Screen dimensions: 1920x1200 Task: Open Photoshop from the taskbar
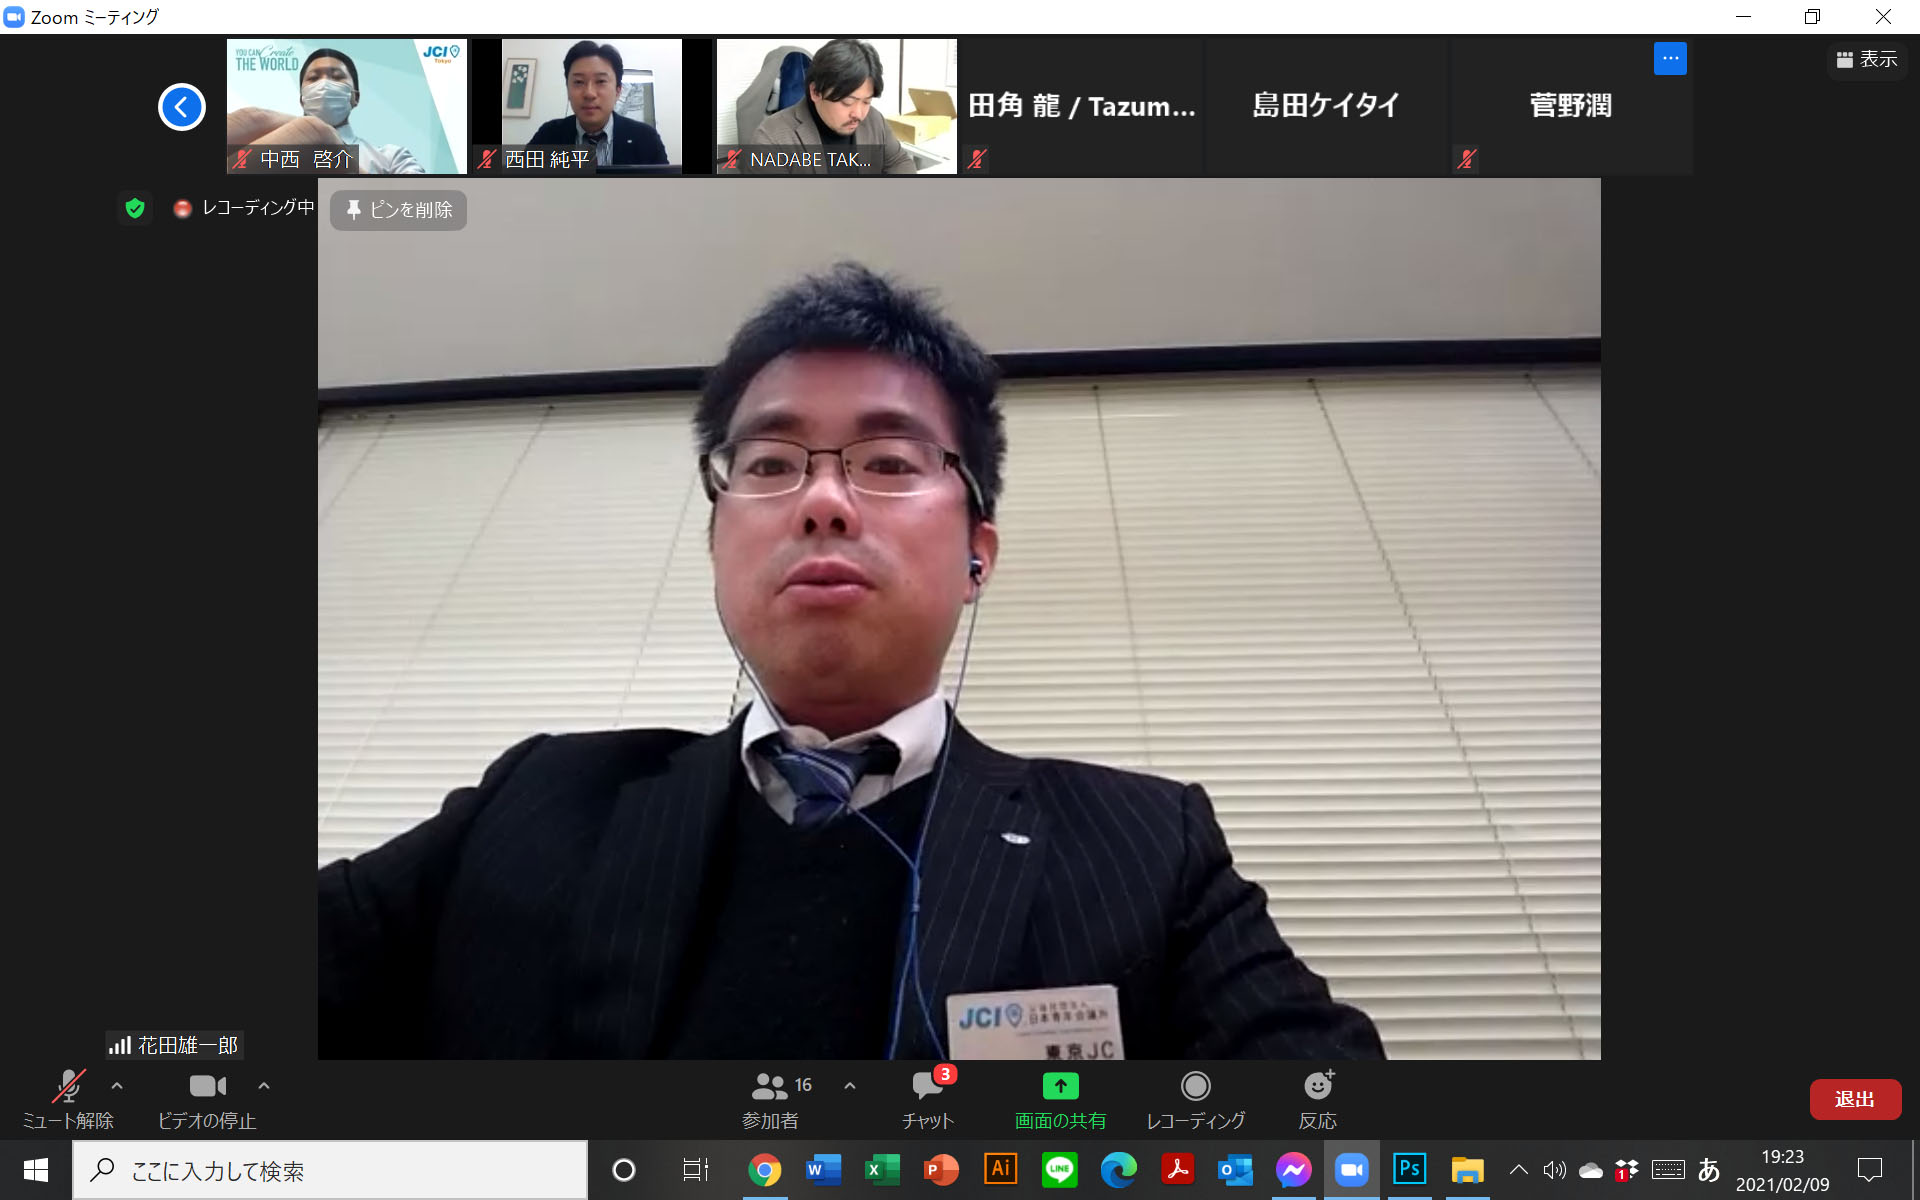coord(1409,1169)
